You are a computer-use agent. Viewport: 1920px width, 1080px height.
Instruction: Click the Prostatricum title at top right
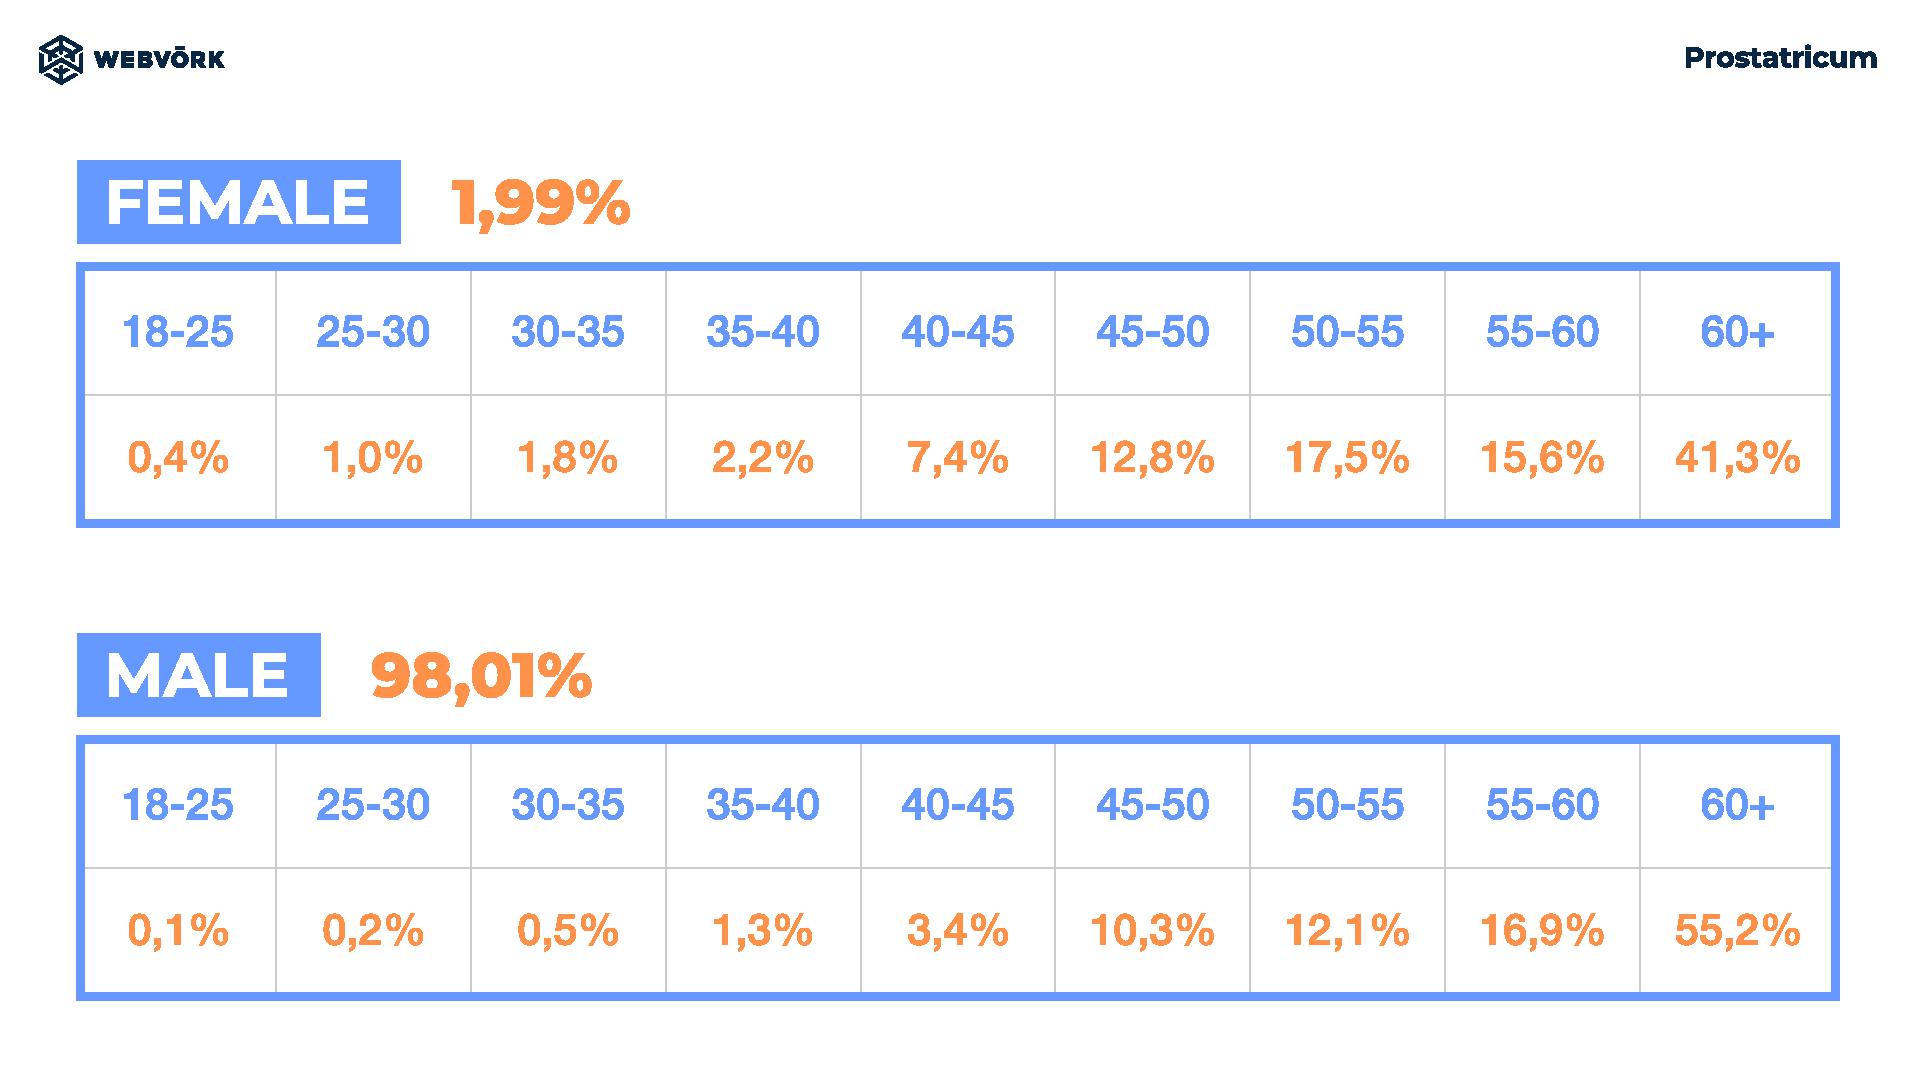point(1780,58)
